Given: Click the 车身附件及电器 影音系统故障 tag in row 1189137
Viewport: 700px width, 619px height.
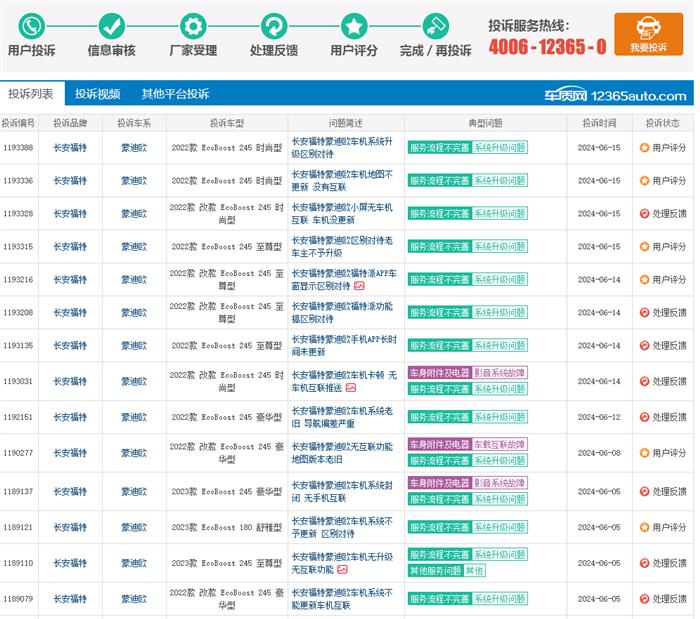Looking at the screenshot, I should tap(467, 483).
